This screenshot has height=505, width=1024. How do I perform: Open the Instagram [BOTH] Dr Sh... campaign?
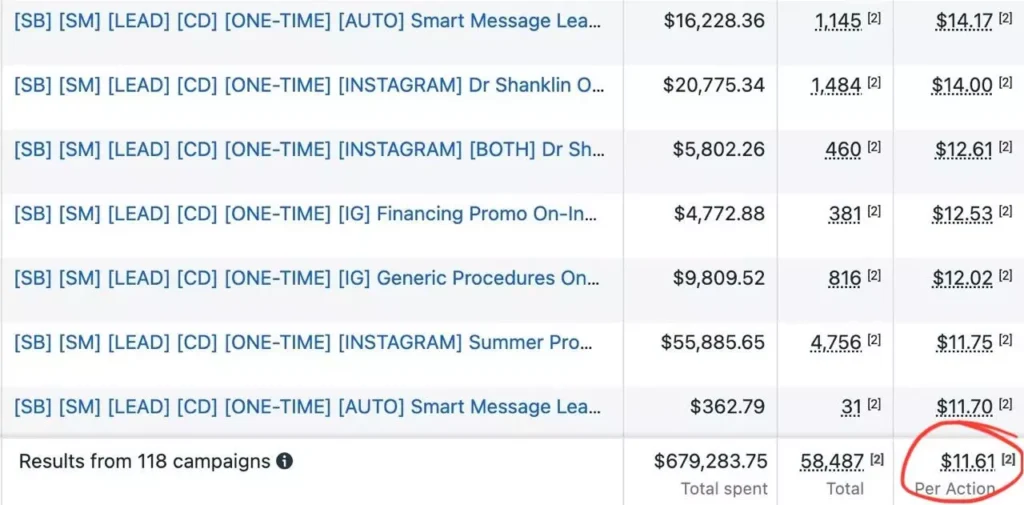point(309,150)
